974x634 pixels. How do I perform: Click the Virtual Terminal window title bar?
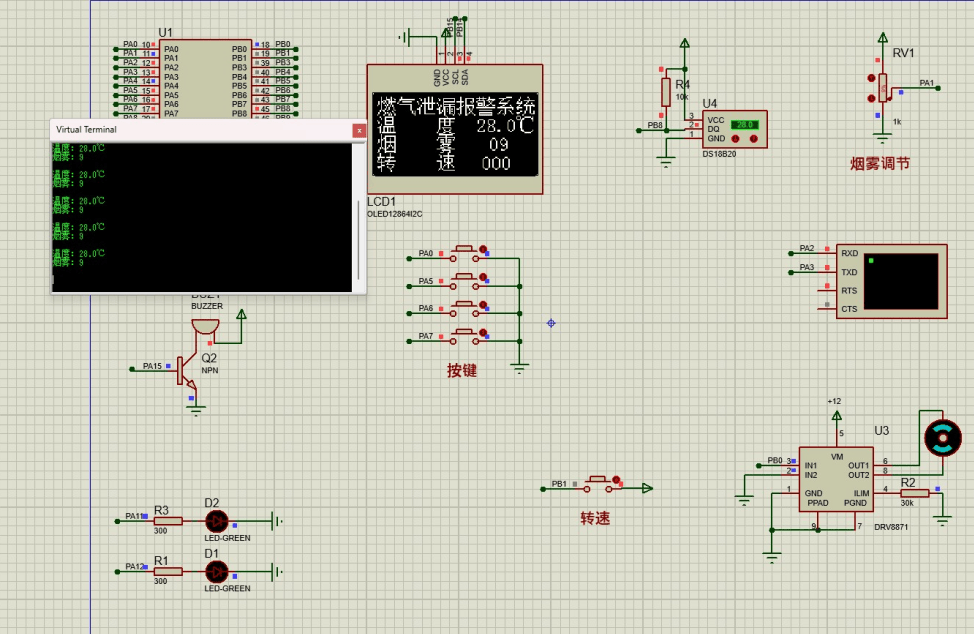[200, 130]
